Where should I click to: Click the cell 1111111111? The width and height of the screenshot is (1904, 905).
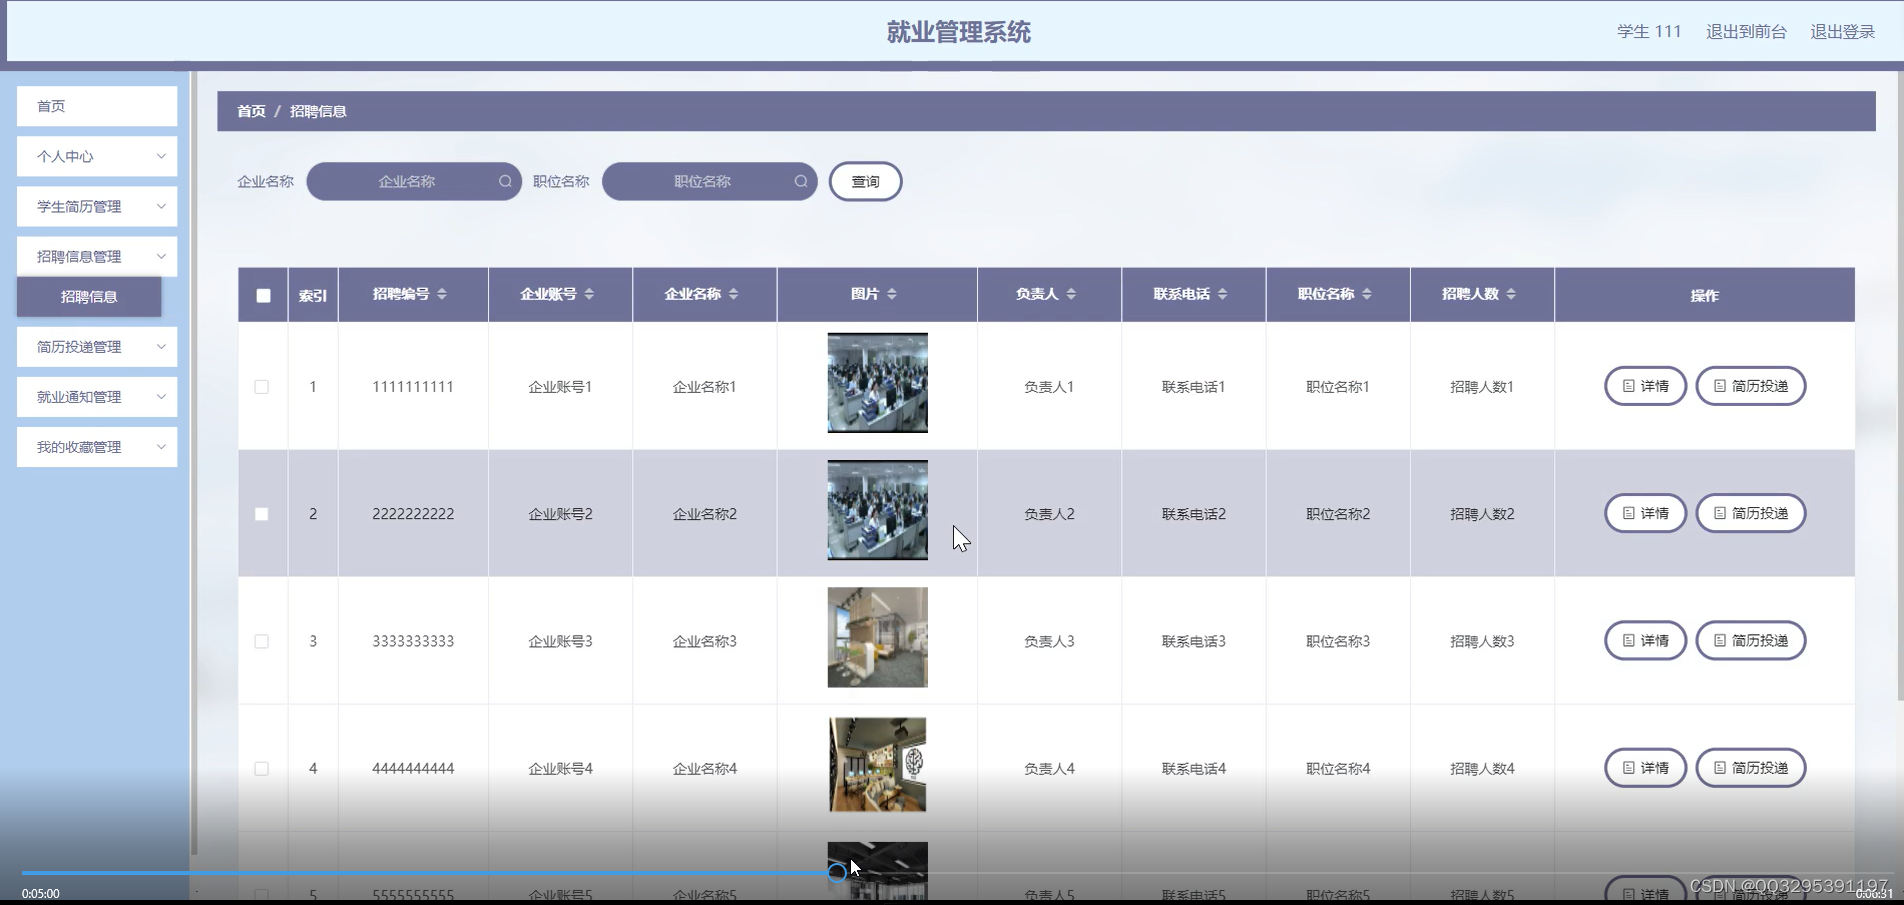point(413,387)
